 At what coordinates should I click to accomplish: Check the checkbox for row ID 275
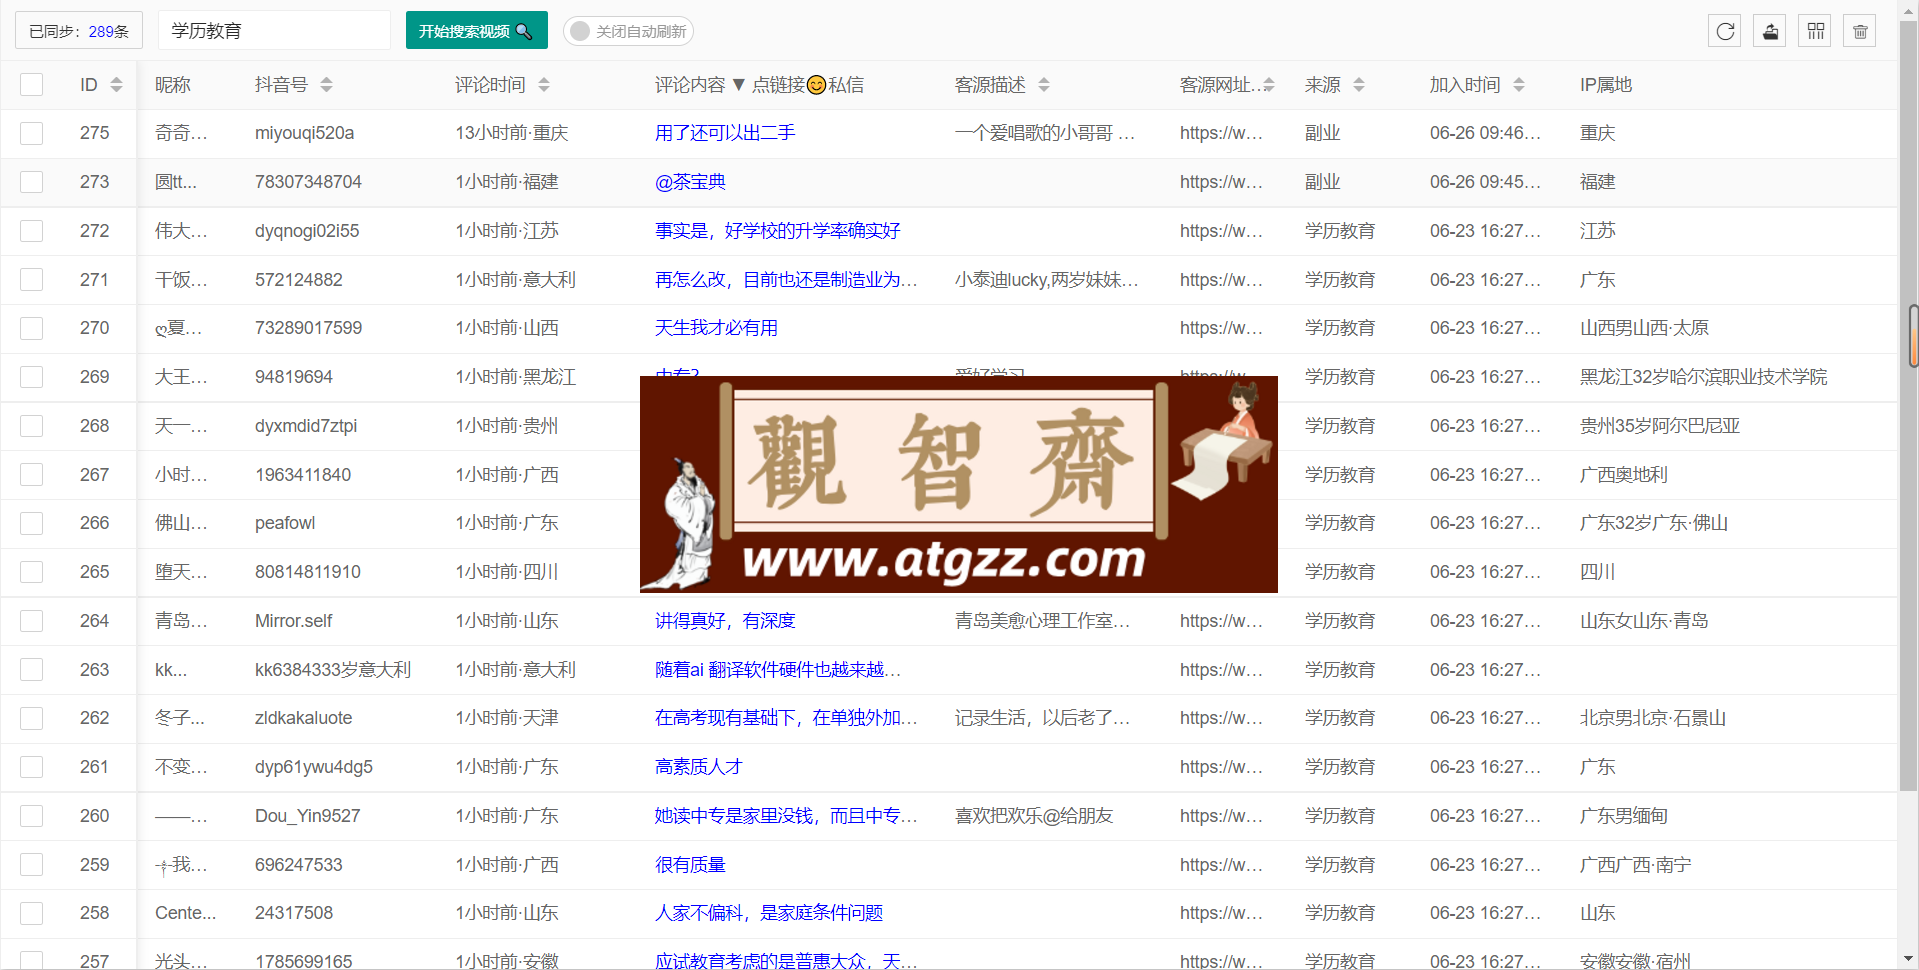(32, 133)
